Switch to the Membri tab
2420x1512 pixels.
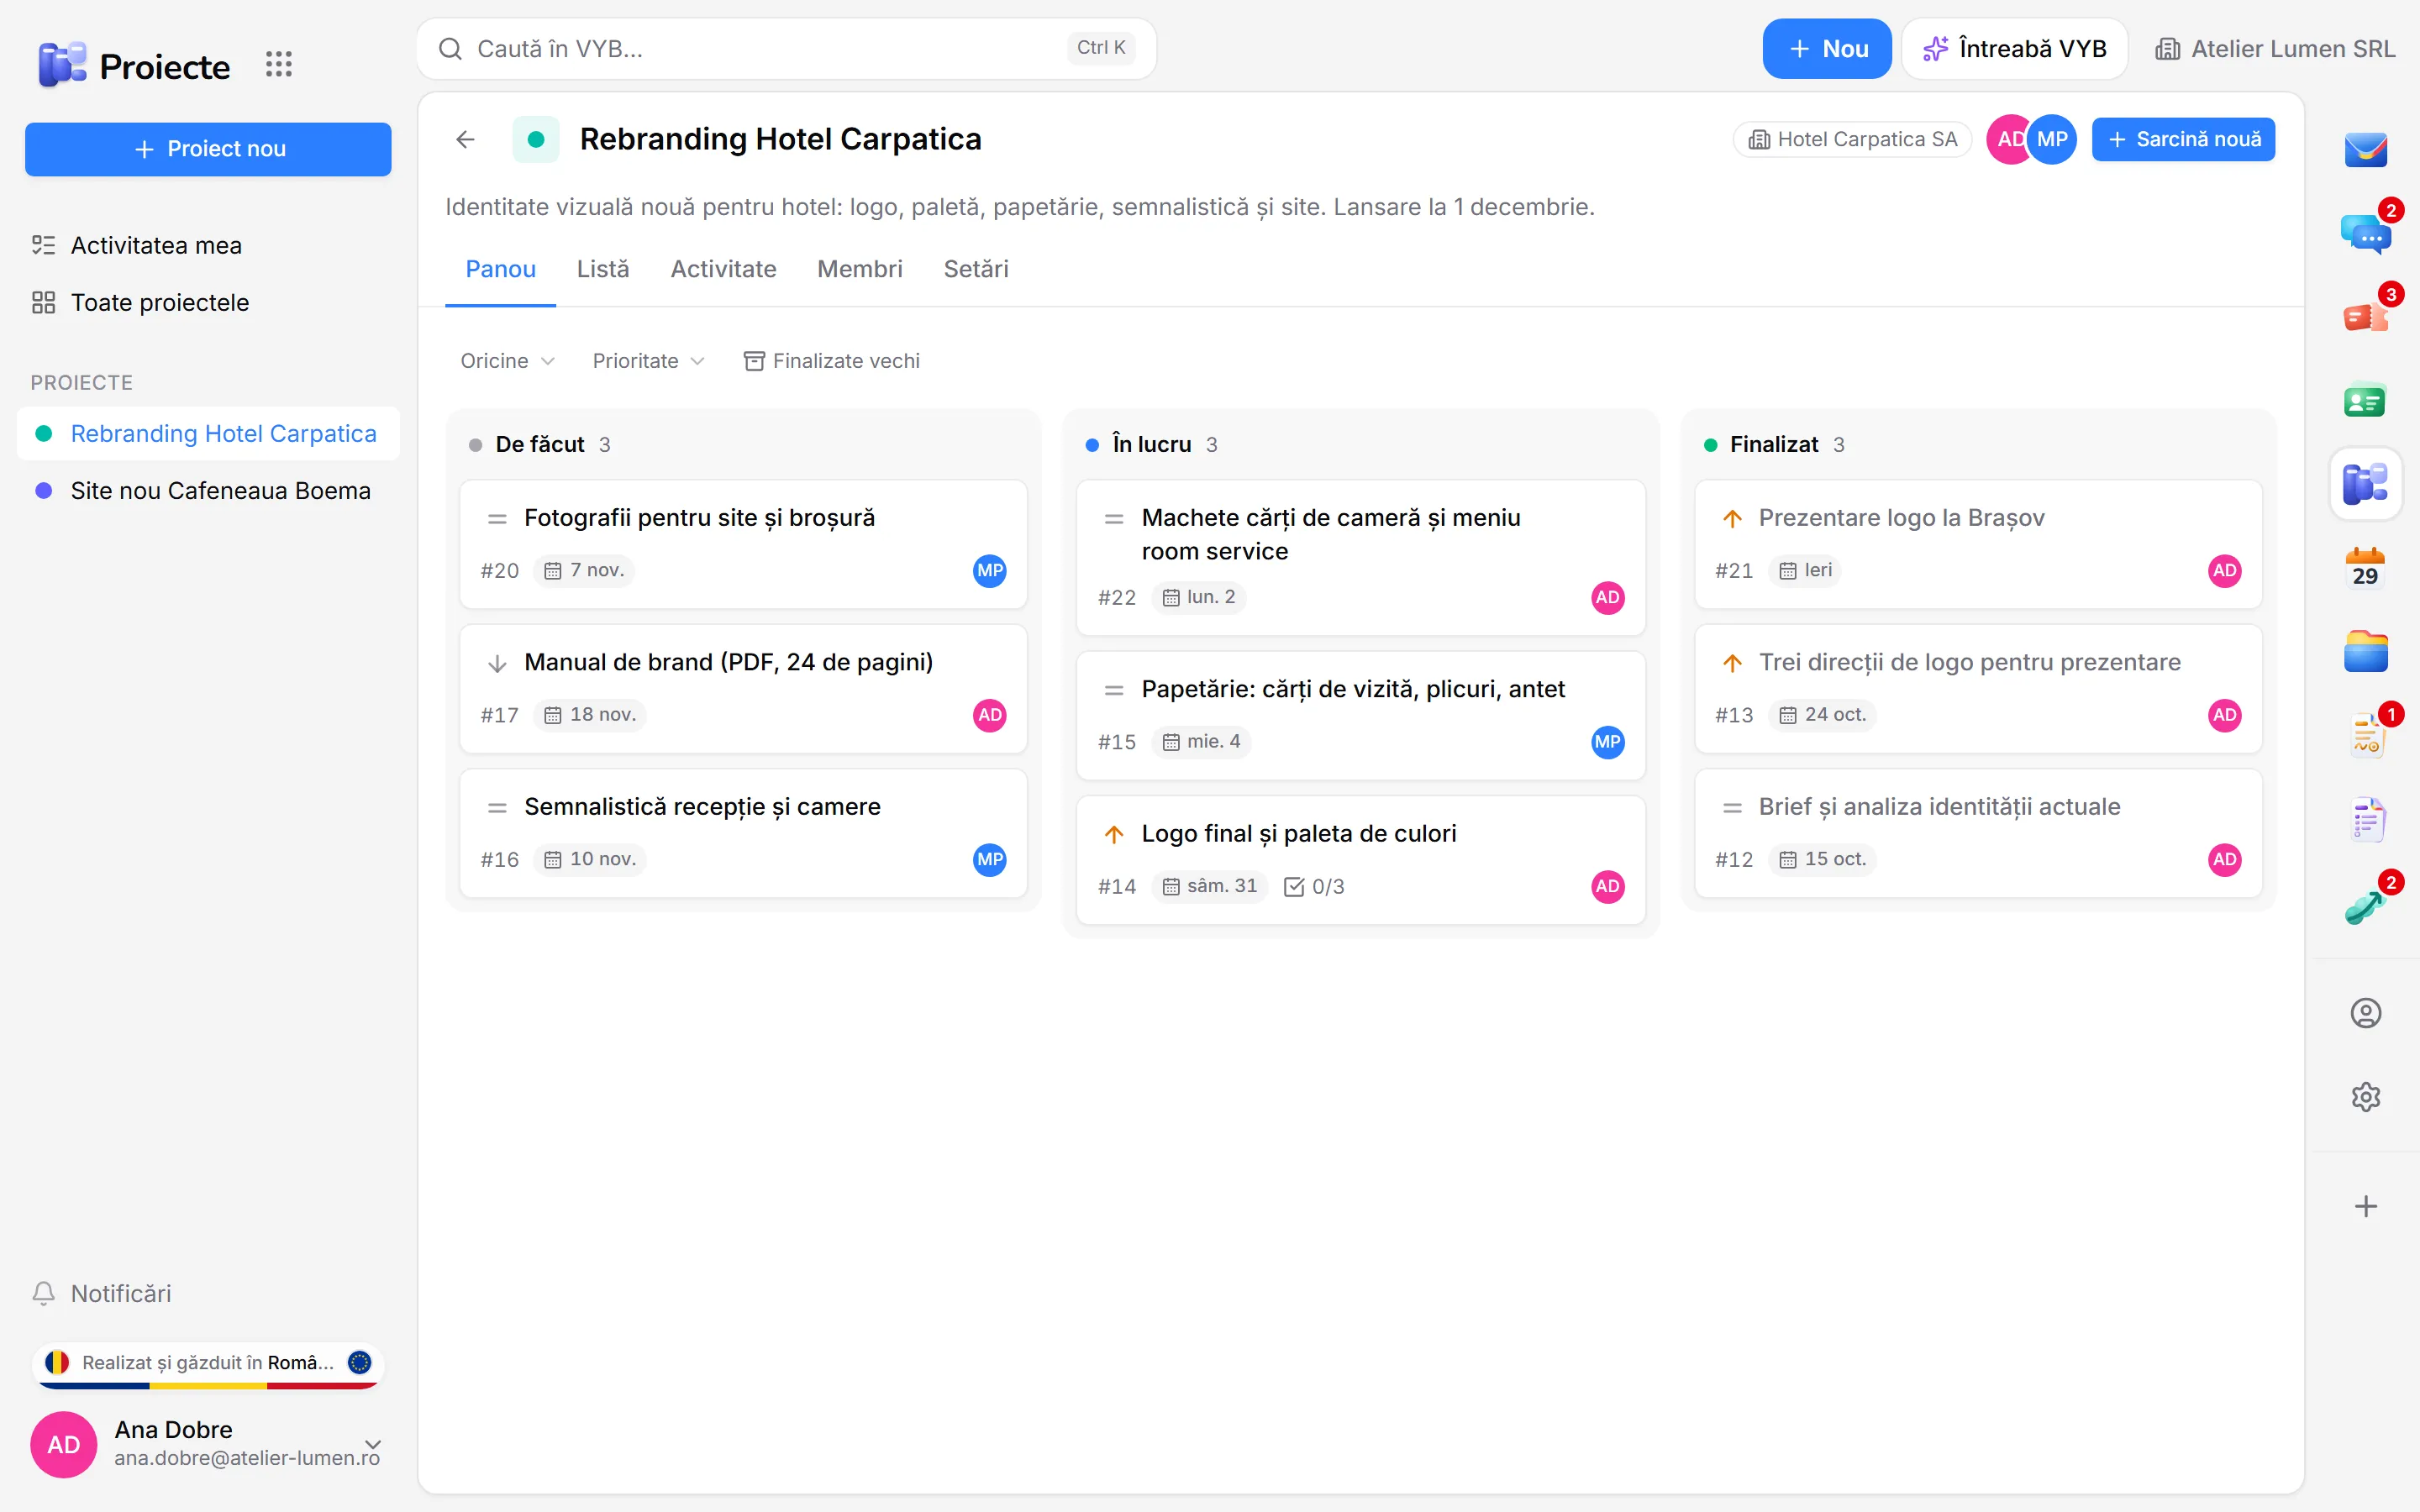860,269
